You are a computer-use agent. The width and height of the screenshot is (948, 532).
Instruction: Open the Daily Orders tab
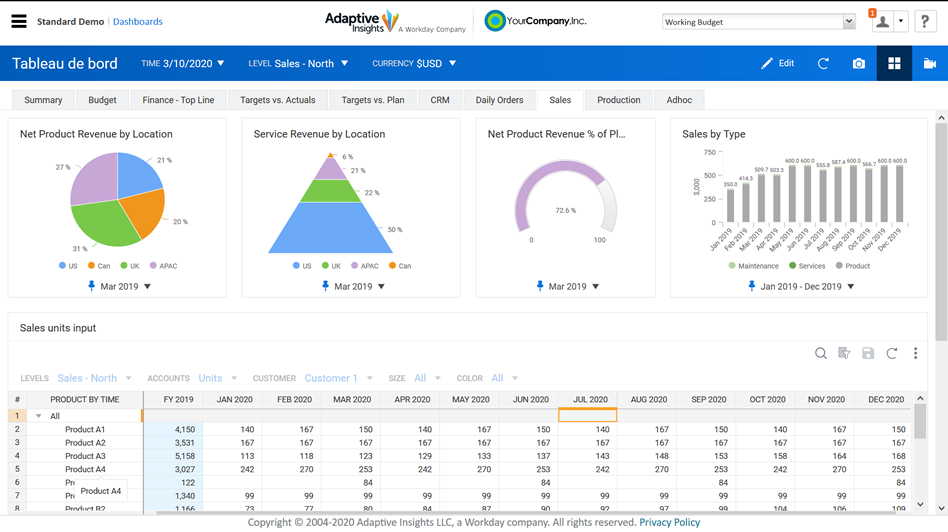coord(499,100)
